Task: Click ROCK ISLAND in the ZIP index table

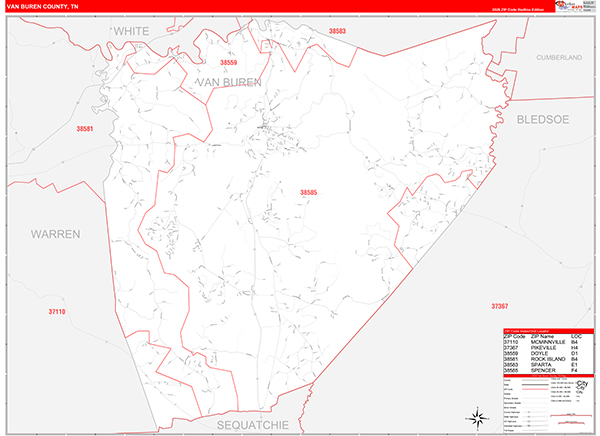Action: (x=548, y=359)
